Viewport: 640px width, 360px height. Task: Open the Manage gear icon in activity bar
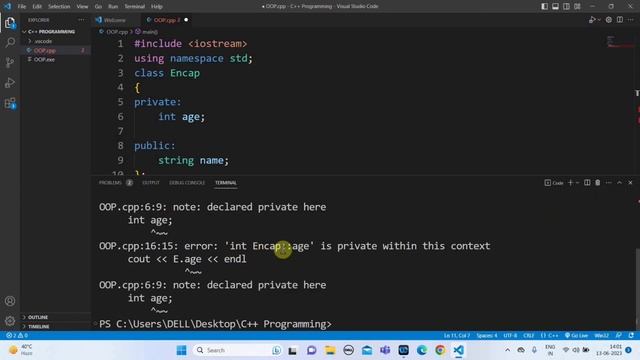click(x=10, y=321)
